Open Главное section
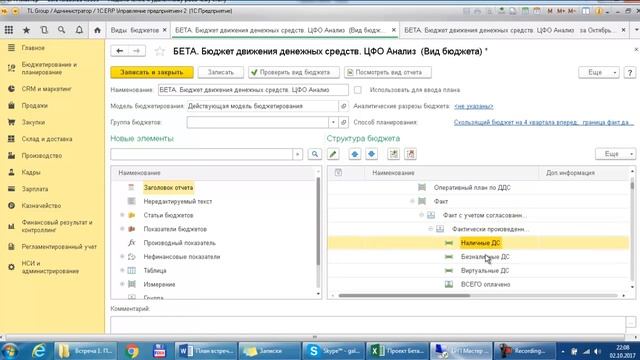The height and width of the screenshot is (360, 640). point(33,48)
